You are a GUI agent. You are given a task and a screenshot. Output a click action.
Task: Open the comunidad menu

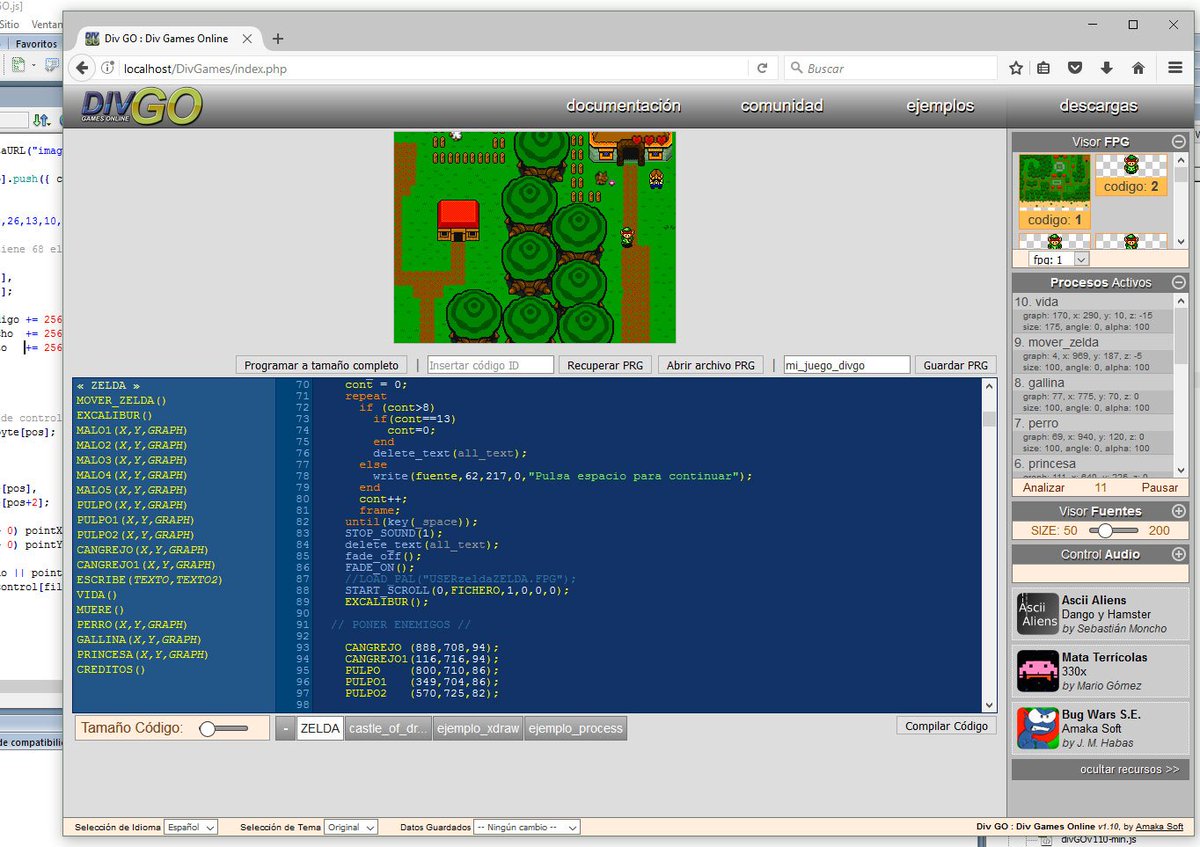click(x=782, y=106)
